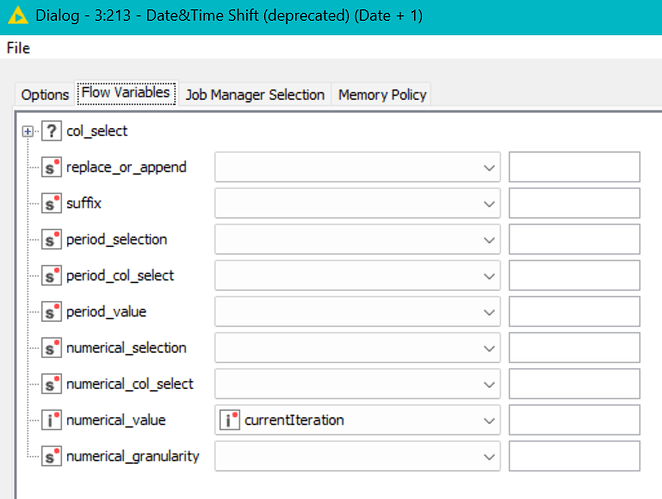Expand the col_select tree node
This screenshot has width=662, height=499.
[27, 131]
